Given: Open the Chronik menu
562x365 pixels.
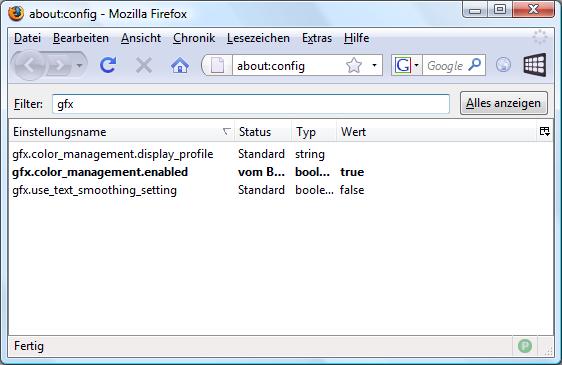Looking at the screenshot, I should click(194, 38).
